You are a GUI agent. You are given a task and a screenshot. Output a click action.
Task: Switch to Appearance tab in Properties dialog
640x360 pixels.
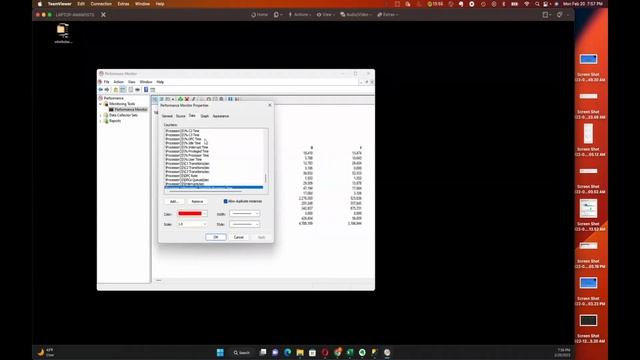click(221, 116)
